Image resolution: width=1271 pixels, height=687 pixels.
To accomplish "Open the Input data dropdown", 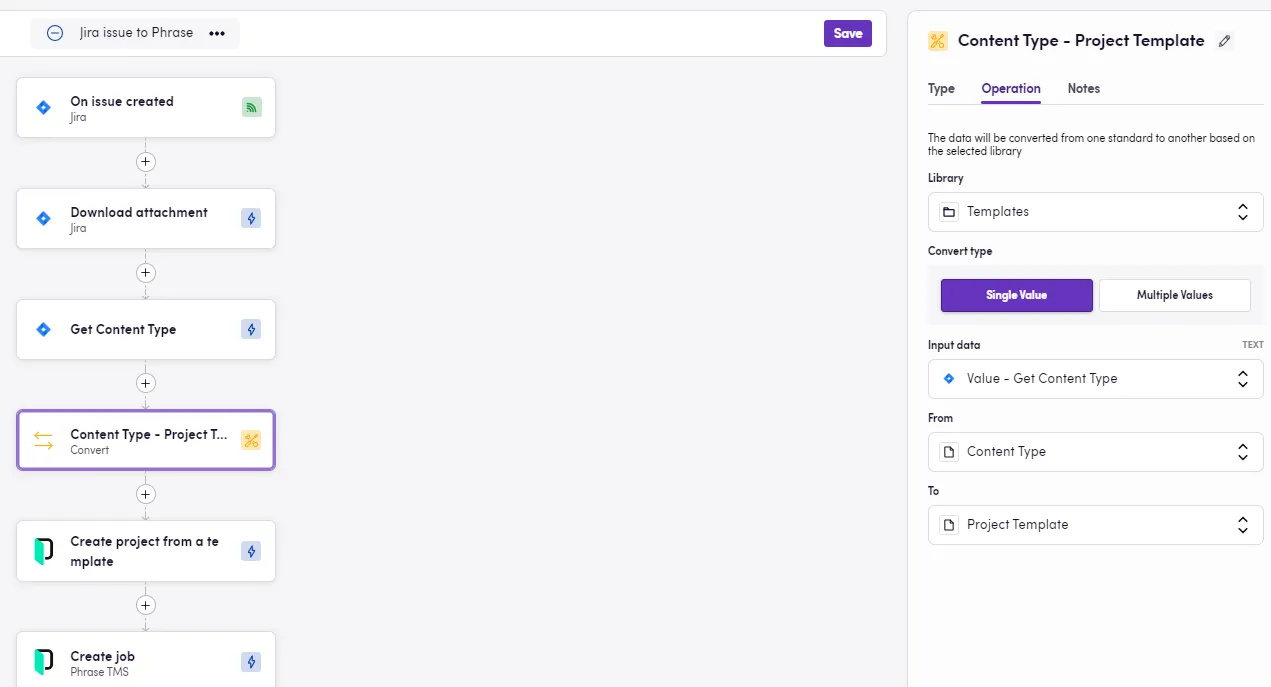I will point(1095,379).
